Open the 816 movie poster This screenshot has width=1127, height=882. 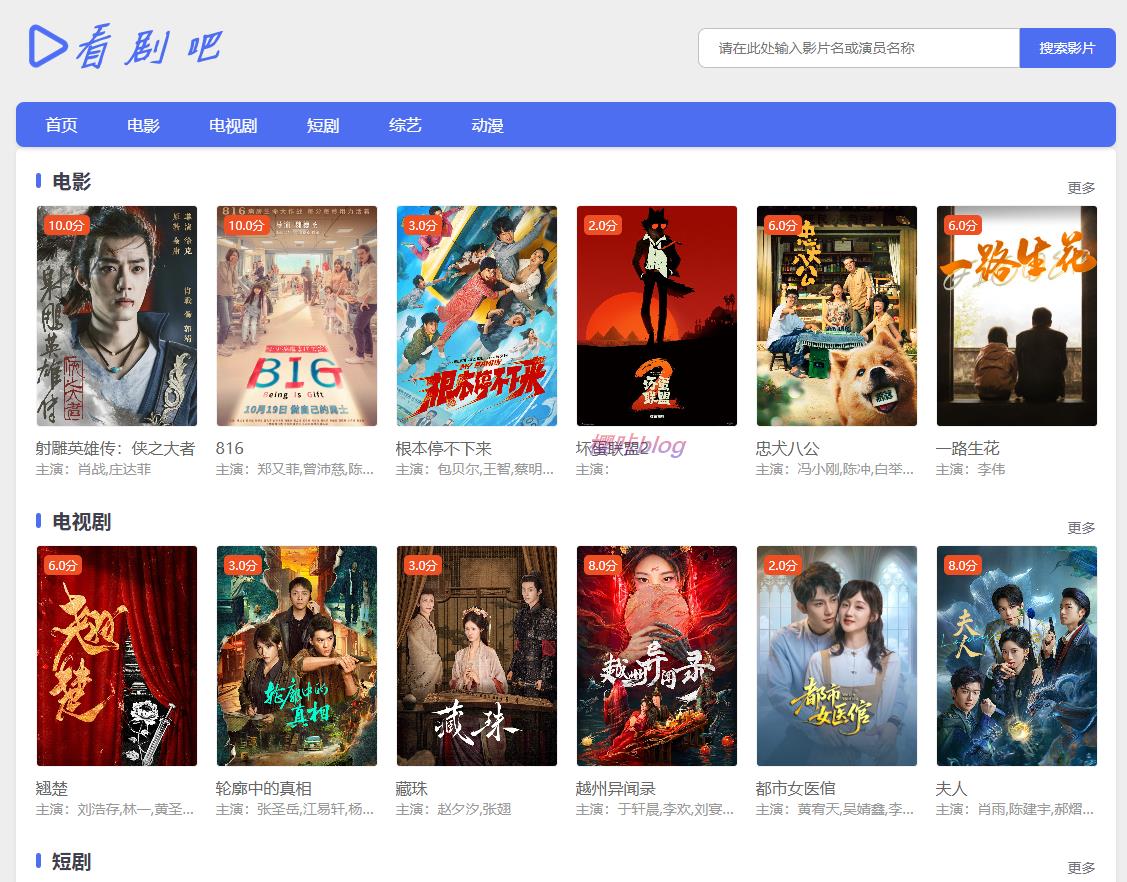coord(297,316)
